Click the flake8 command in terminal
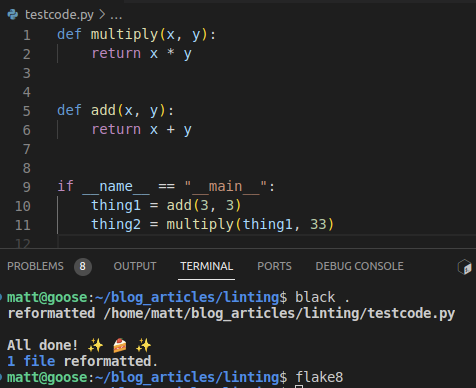This screenshot has width=476, height=388. pos(319,377)
